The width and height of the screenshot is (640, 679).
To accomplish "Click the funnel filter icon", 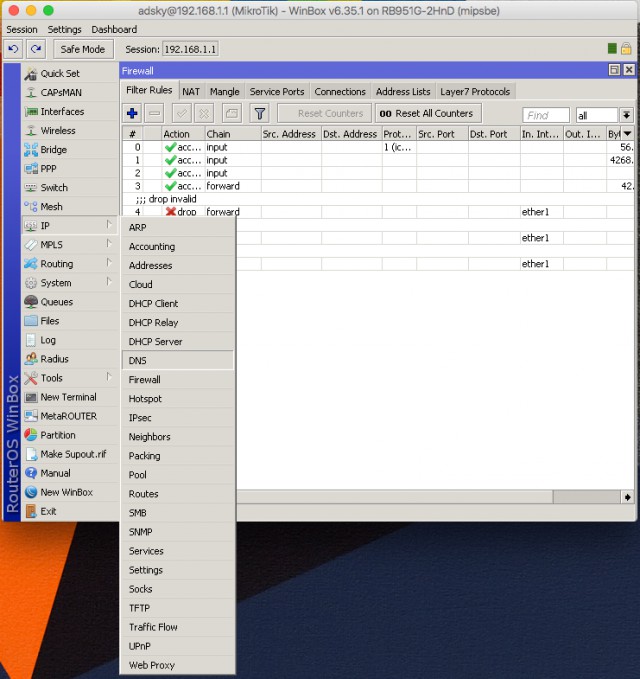I will click(x=259, y=113).
